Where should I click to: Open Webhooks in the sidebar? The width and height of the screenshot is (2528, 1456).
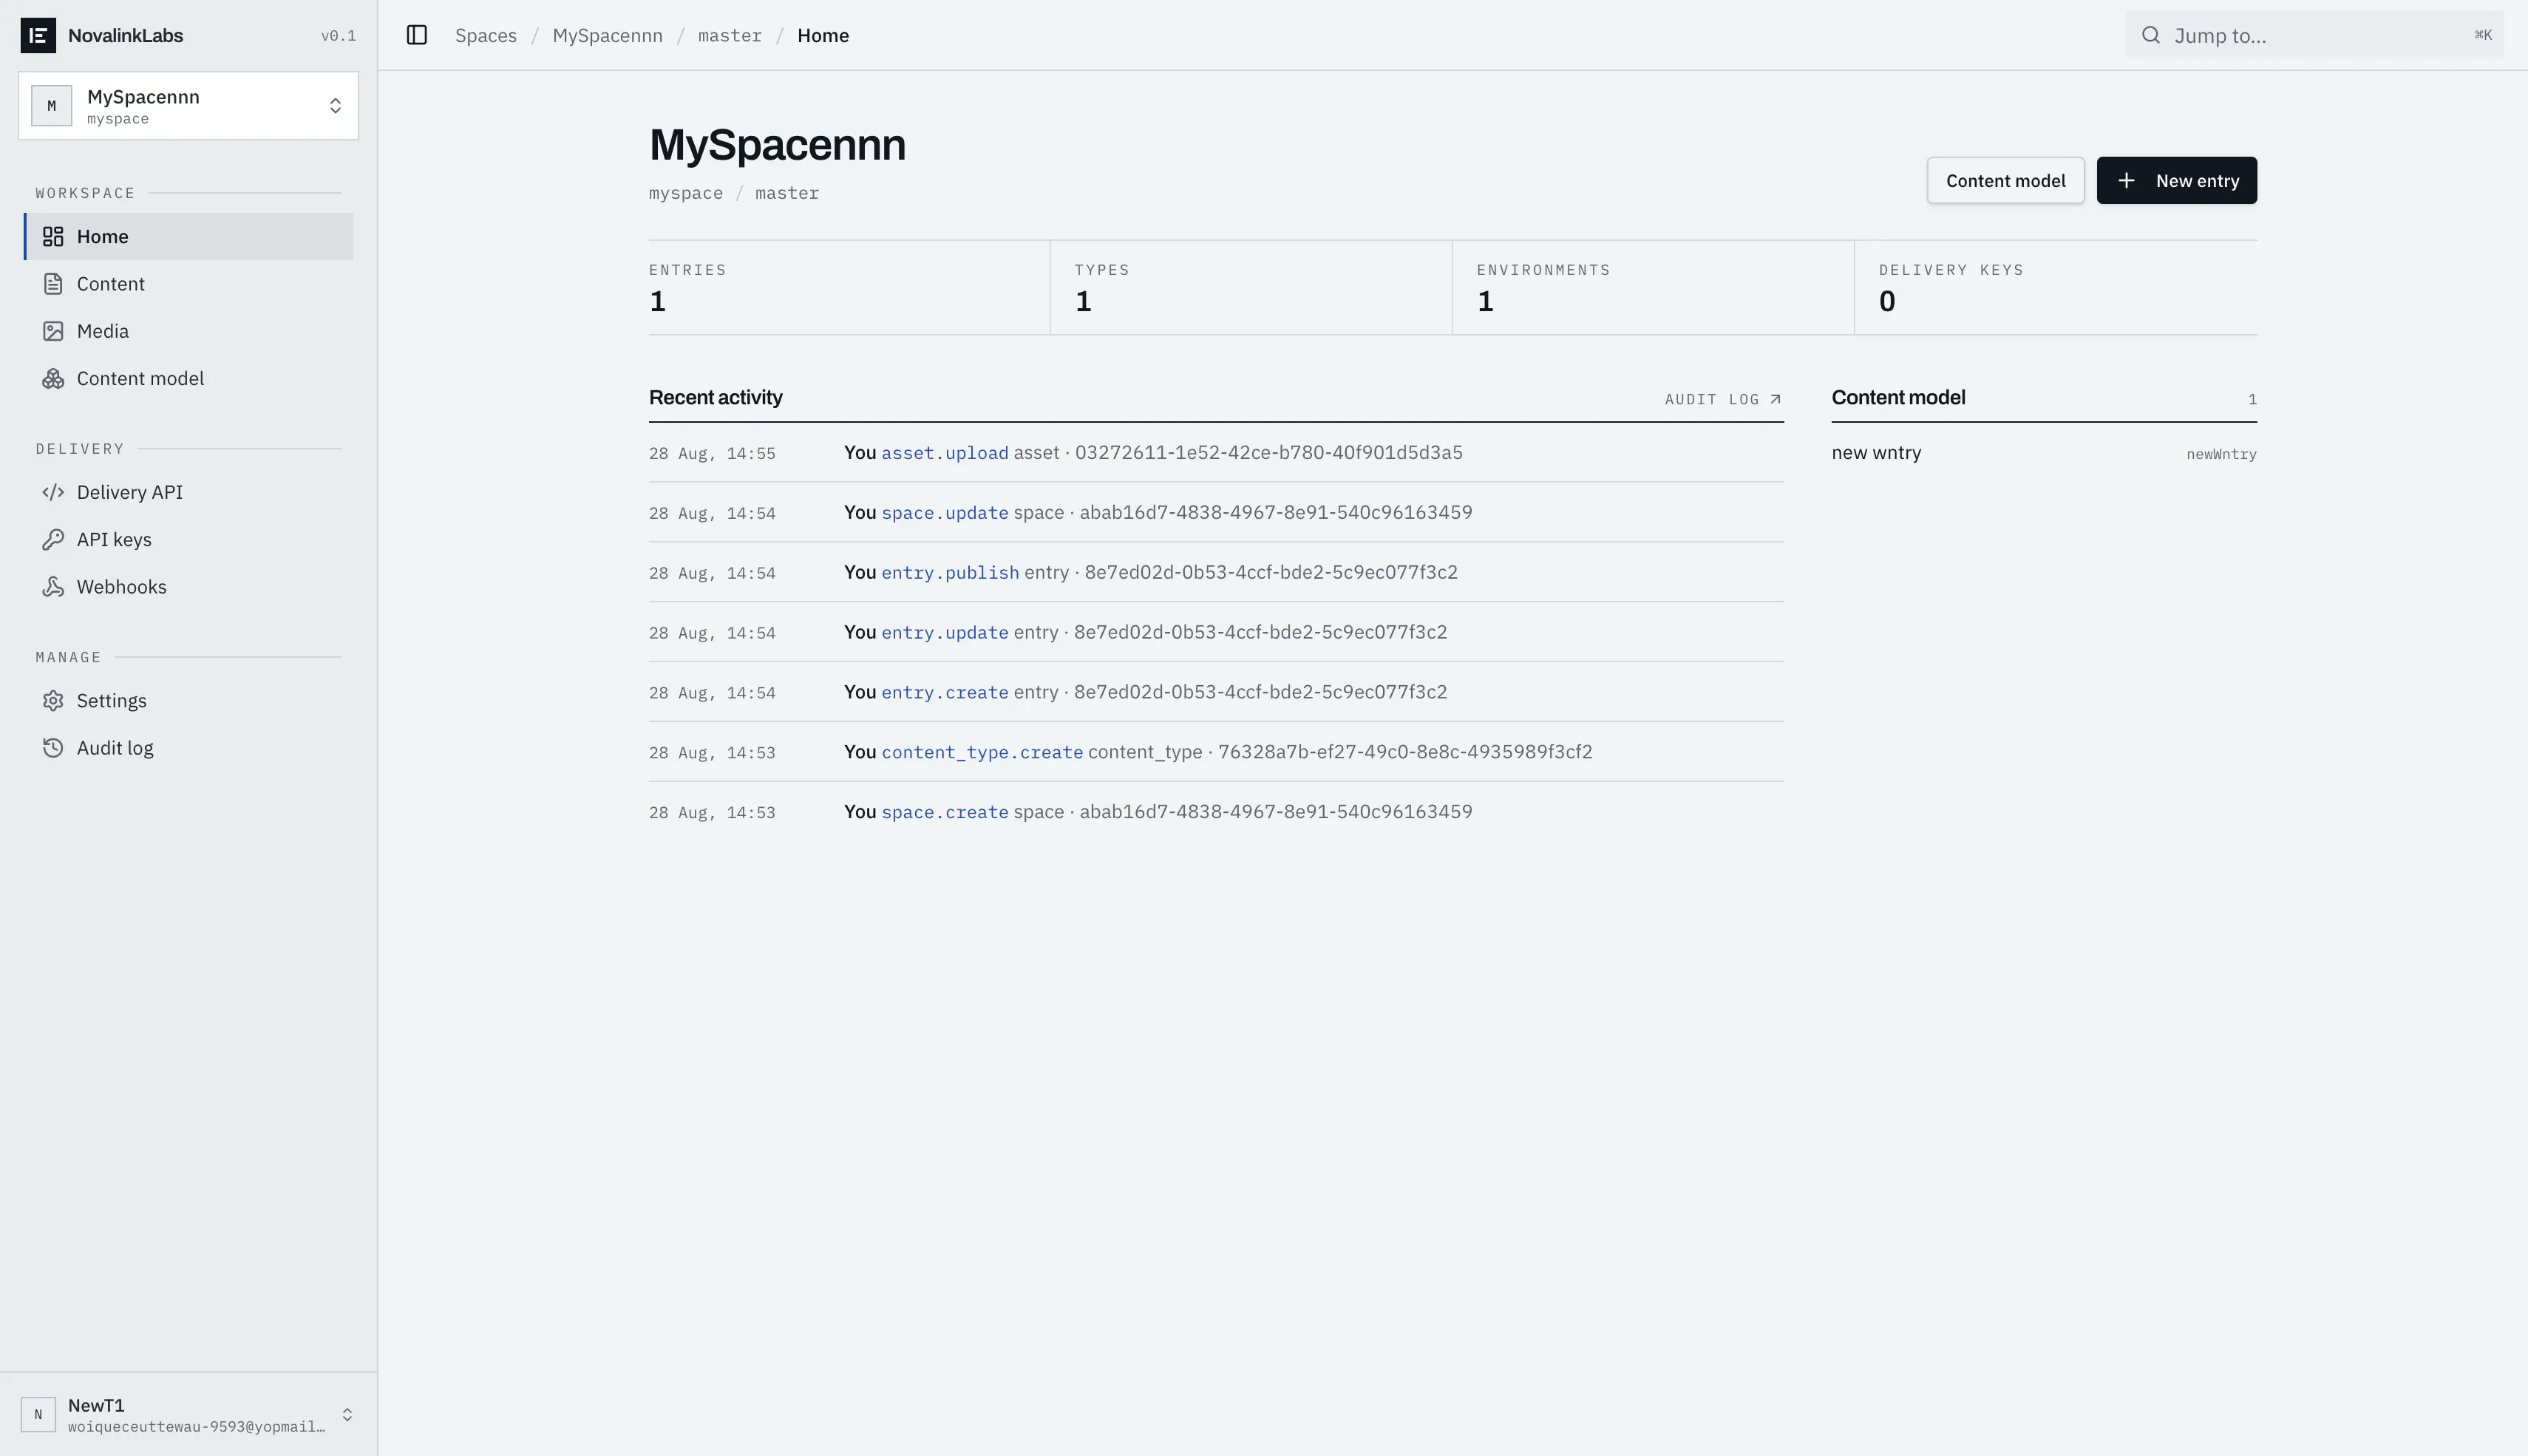click(188, 587)
